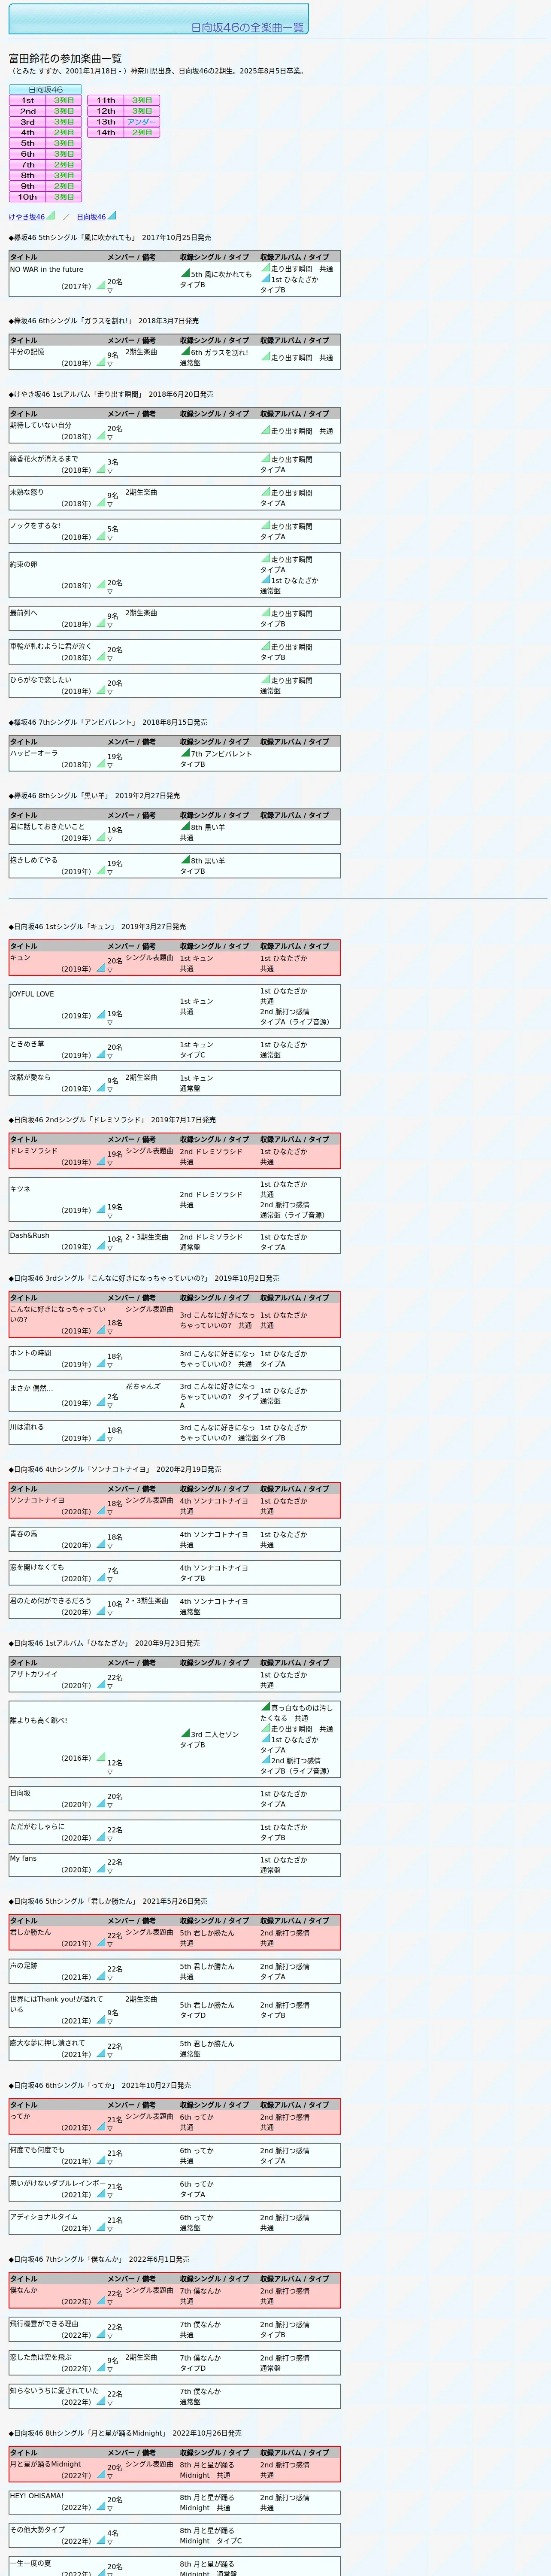Expand member list for My fans

point(110,1871)
